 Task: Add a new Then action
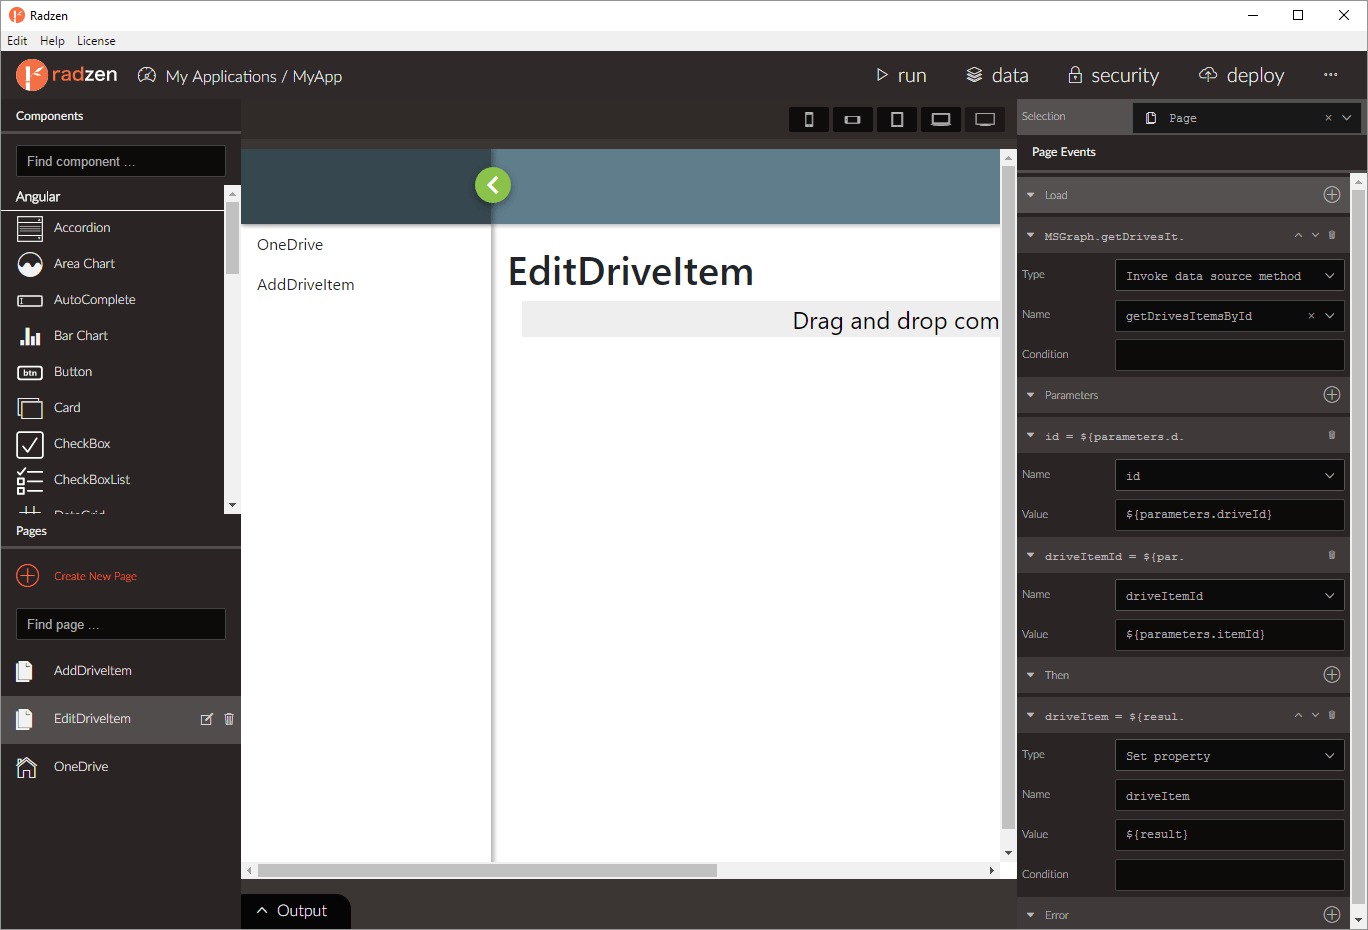[x=1332, y=675]
